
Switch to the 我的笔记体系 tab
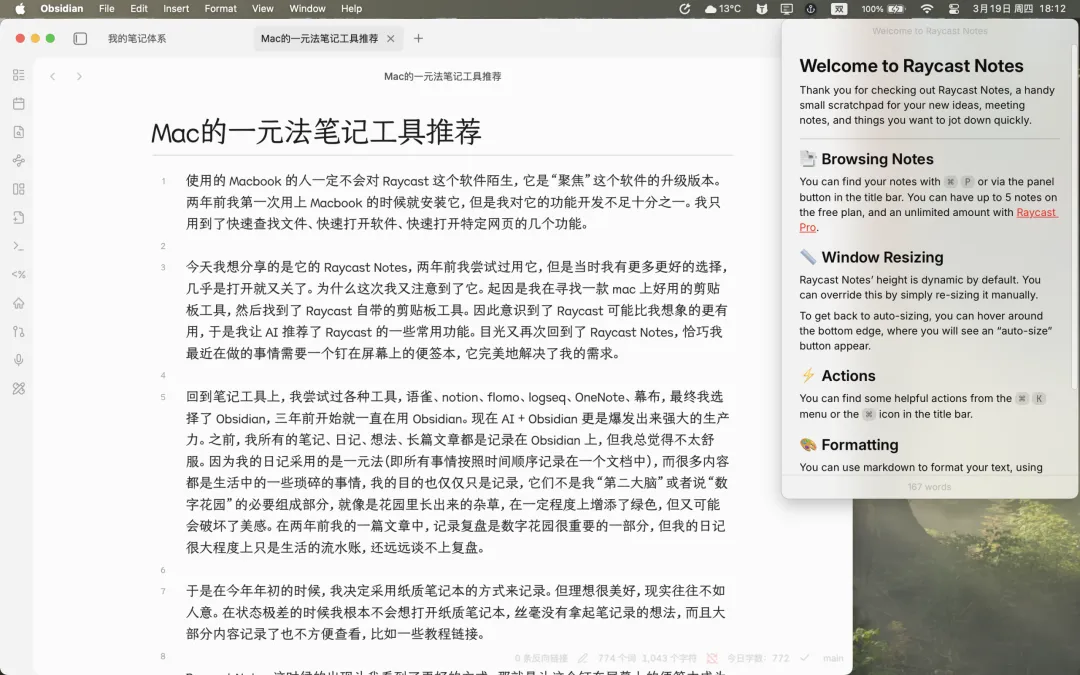click(x=137, y=39)
